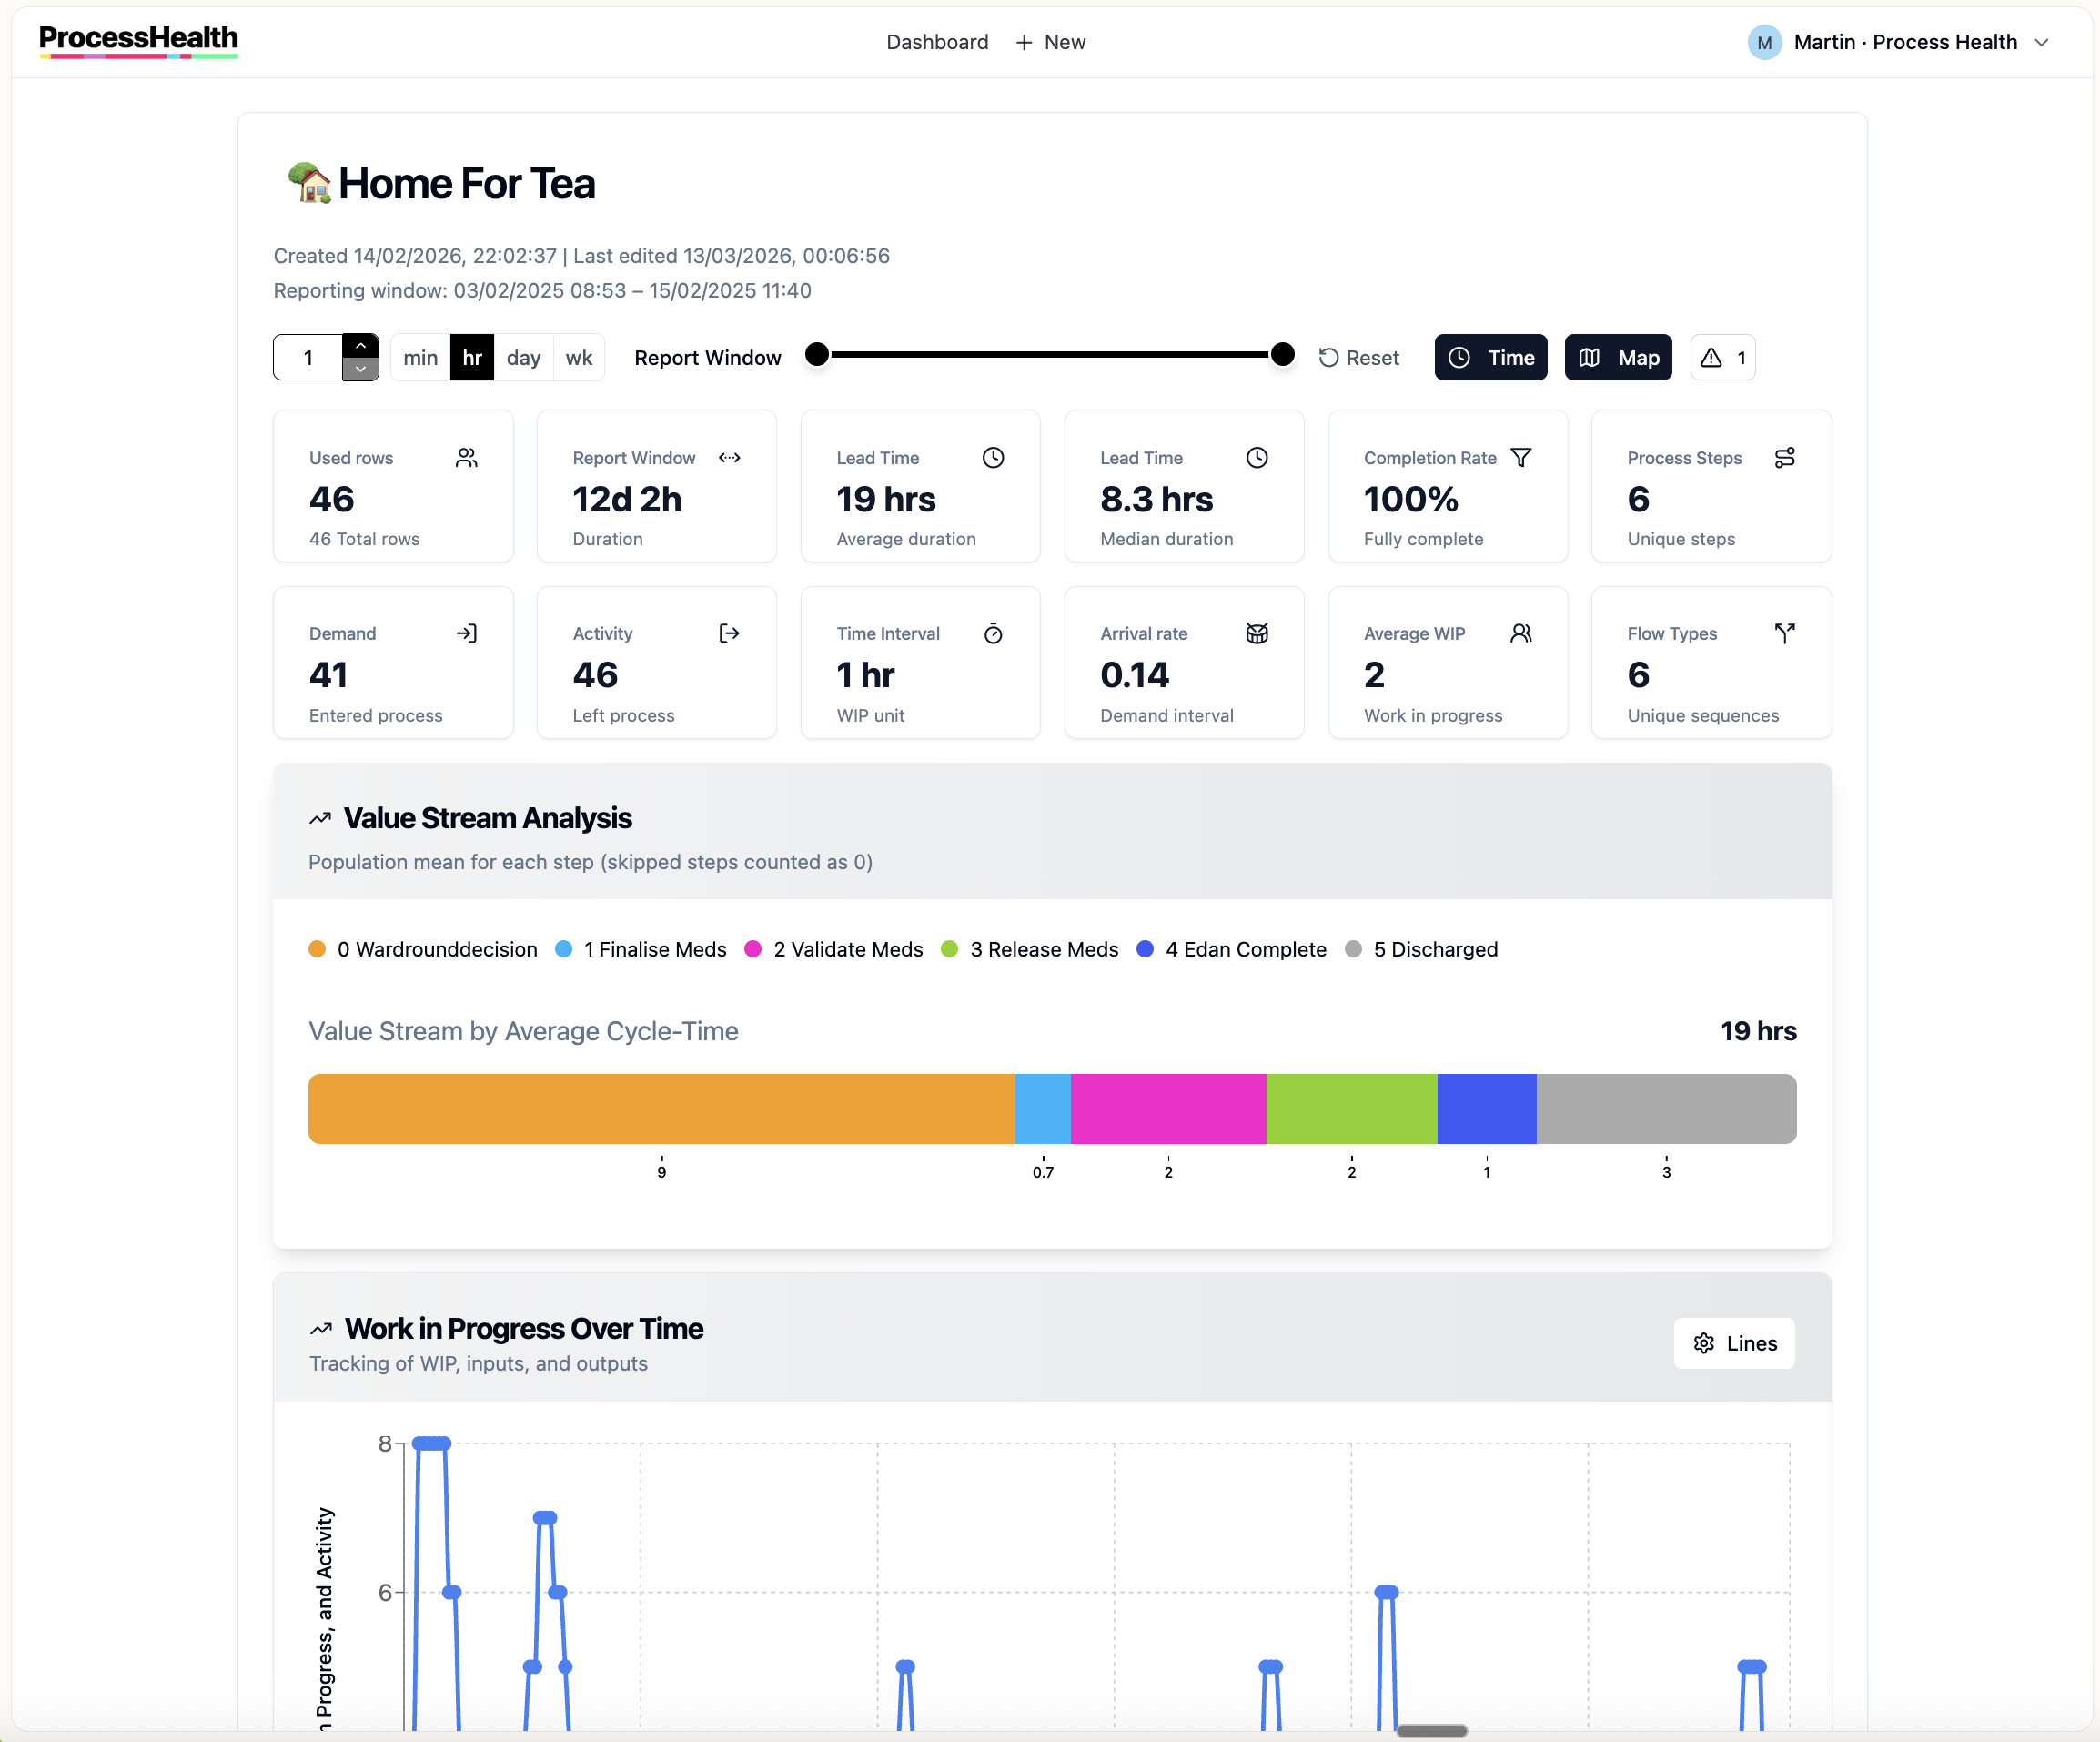This screenshot has width=2100, height=1742.
Task: Click the Activity exit-arrow icon
Action: click(x=729, y=633)
